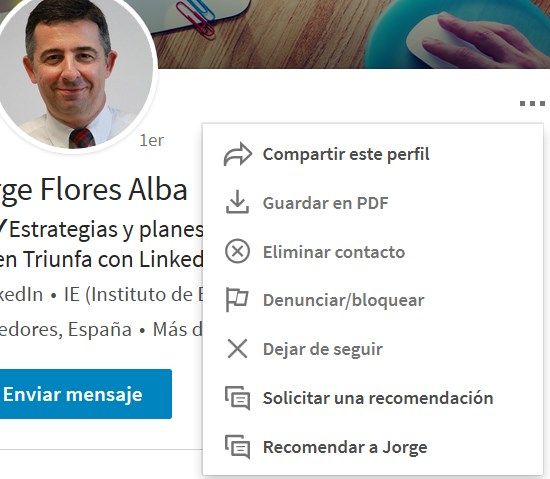This screenshot has width=550, height=479.
Task: Choose Guardar en PDF
Action: coord(326,203)
